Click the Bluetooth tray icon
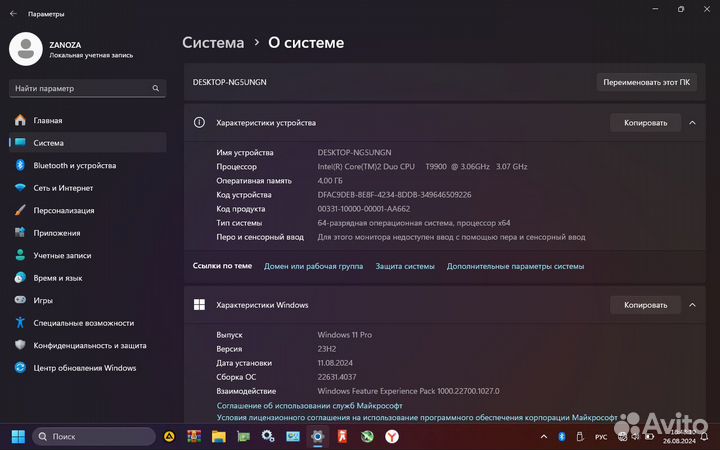Image resolution: width=720 pixels, height=450 pixels. coord(562,437)
